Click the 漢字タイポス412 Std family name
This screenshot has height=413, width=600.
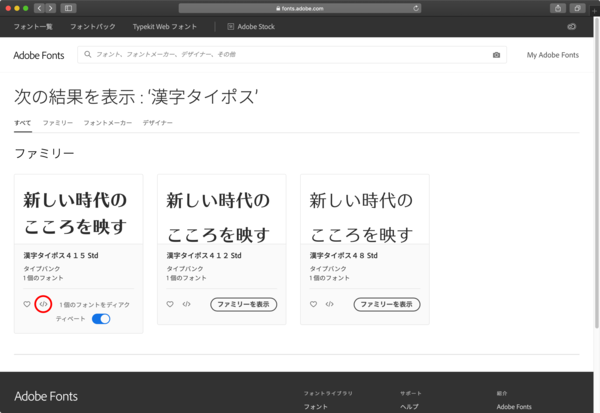tap(204, 255)
